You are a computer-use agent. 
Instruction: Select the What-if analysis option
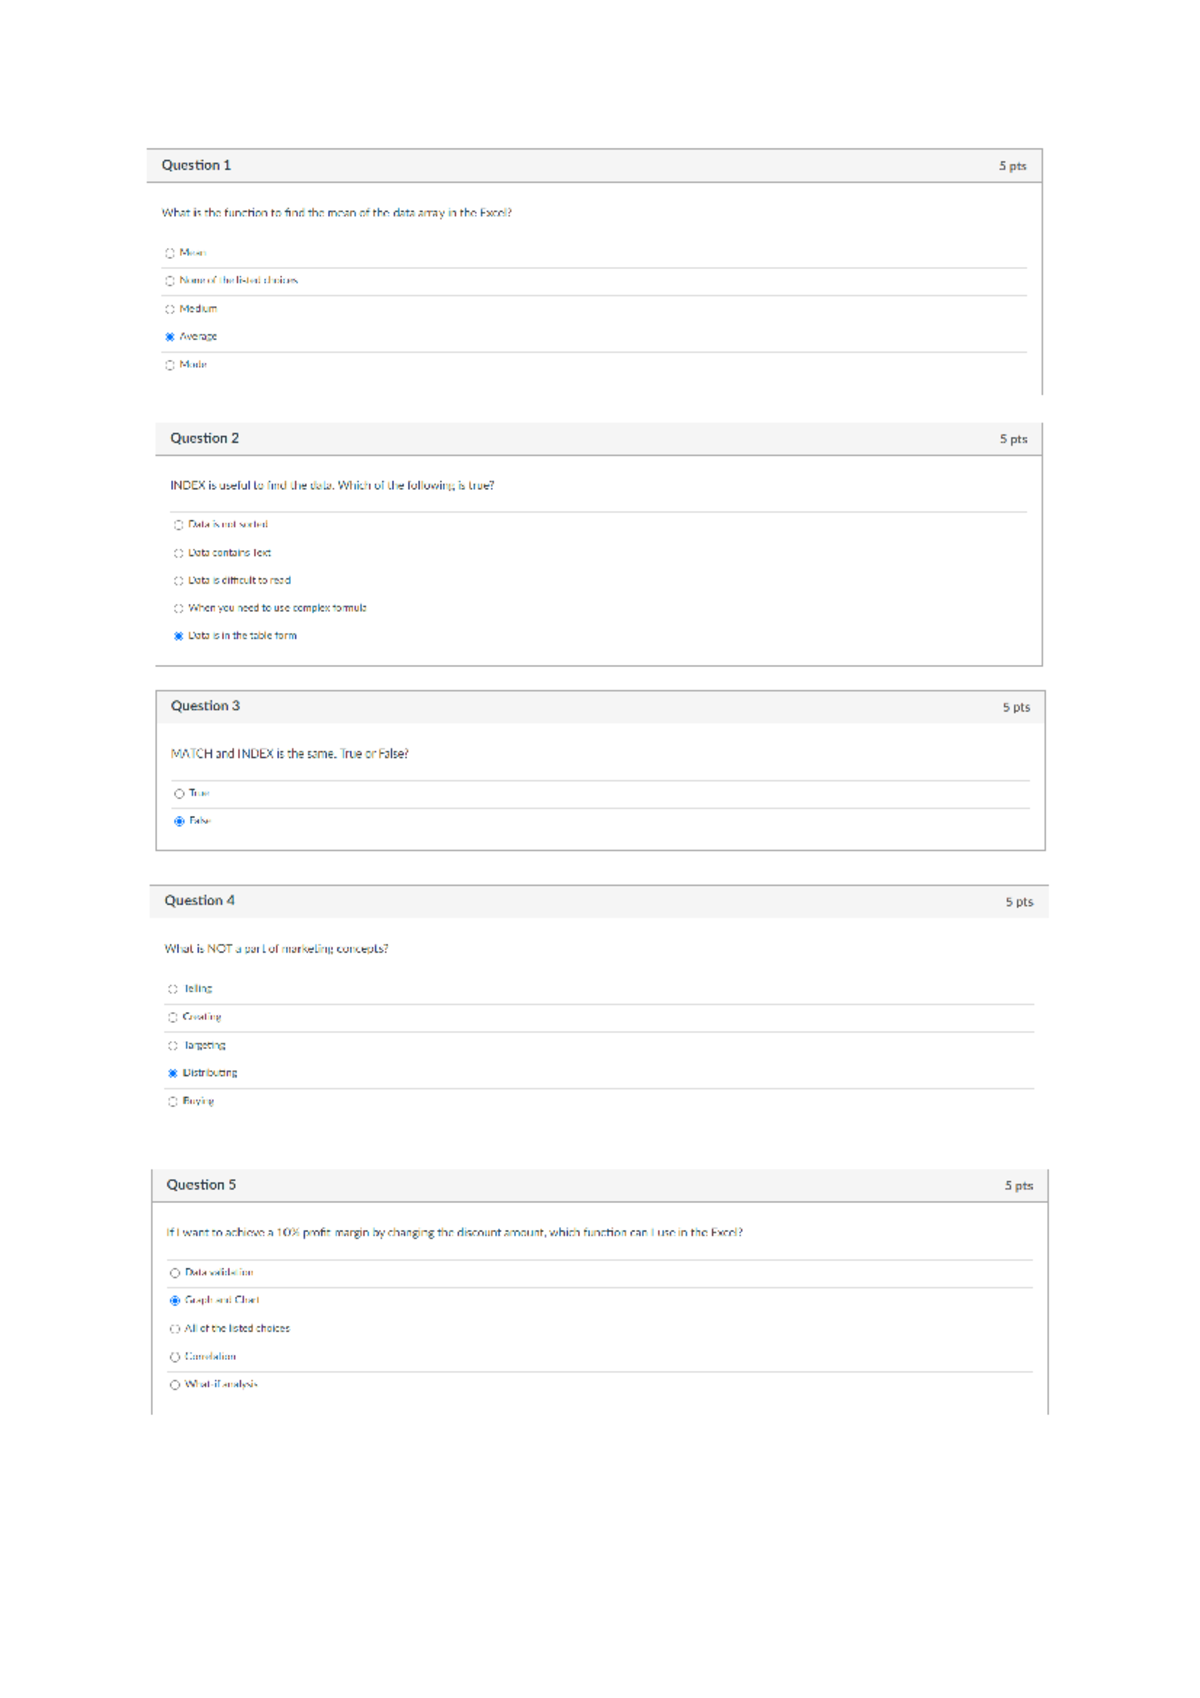[x=175, y=1385]
